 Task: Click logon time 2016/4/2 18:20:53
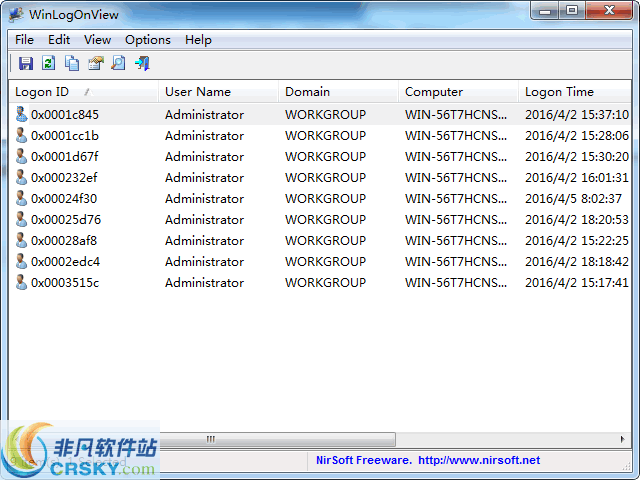(577, 220)
